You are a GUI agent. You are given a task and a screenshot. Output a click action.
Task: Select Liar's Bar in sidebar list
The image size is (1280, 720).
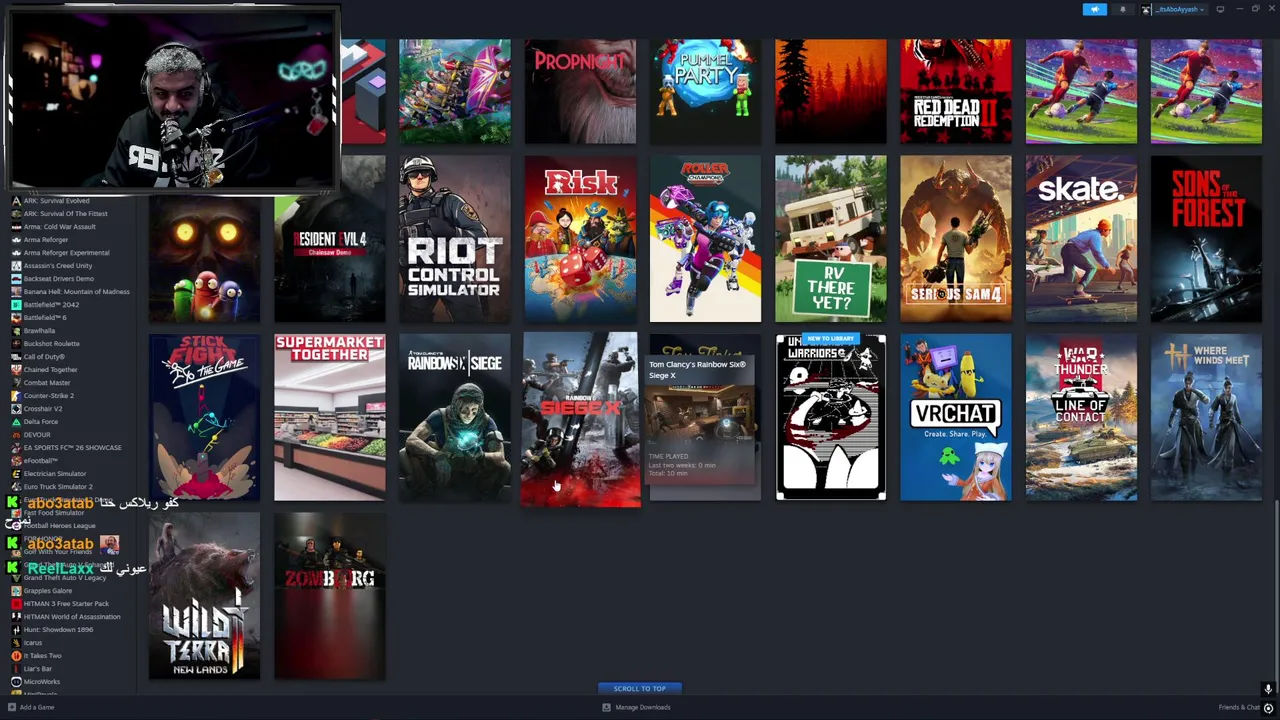click(x=38, y=669)
